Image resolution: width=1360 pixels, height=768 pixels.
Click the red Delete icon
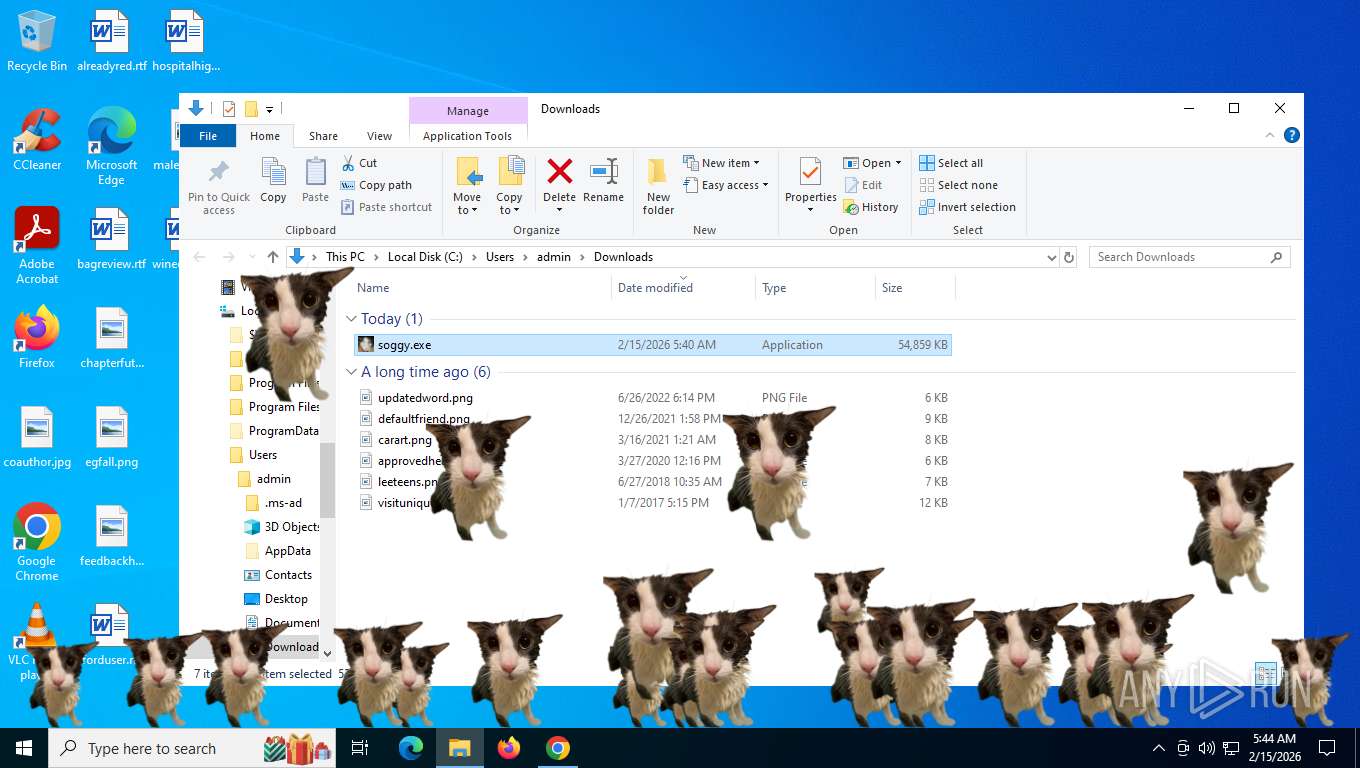click(x=559, y=171)
